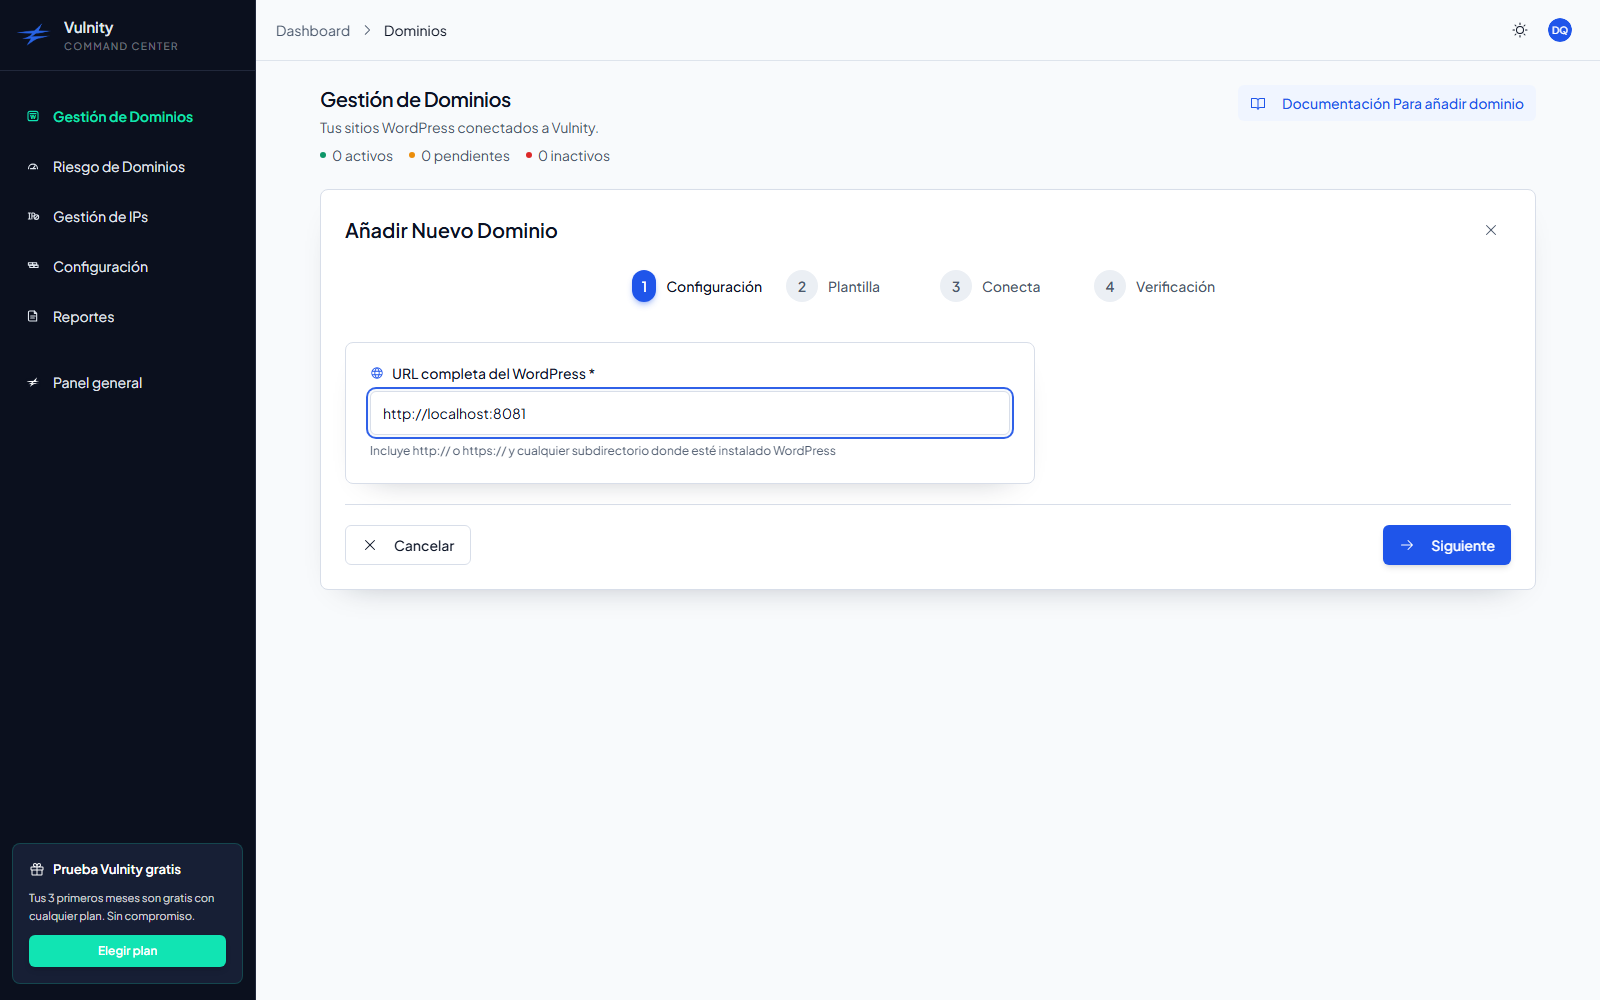Click the 0 activos status
Screen dimensions: 1600x1000
click(357, 156)
